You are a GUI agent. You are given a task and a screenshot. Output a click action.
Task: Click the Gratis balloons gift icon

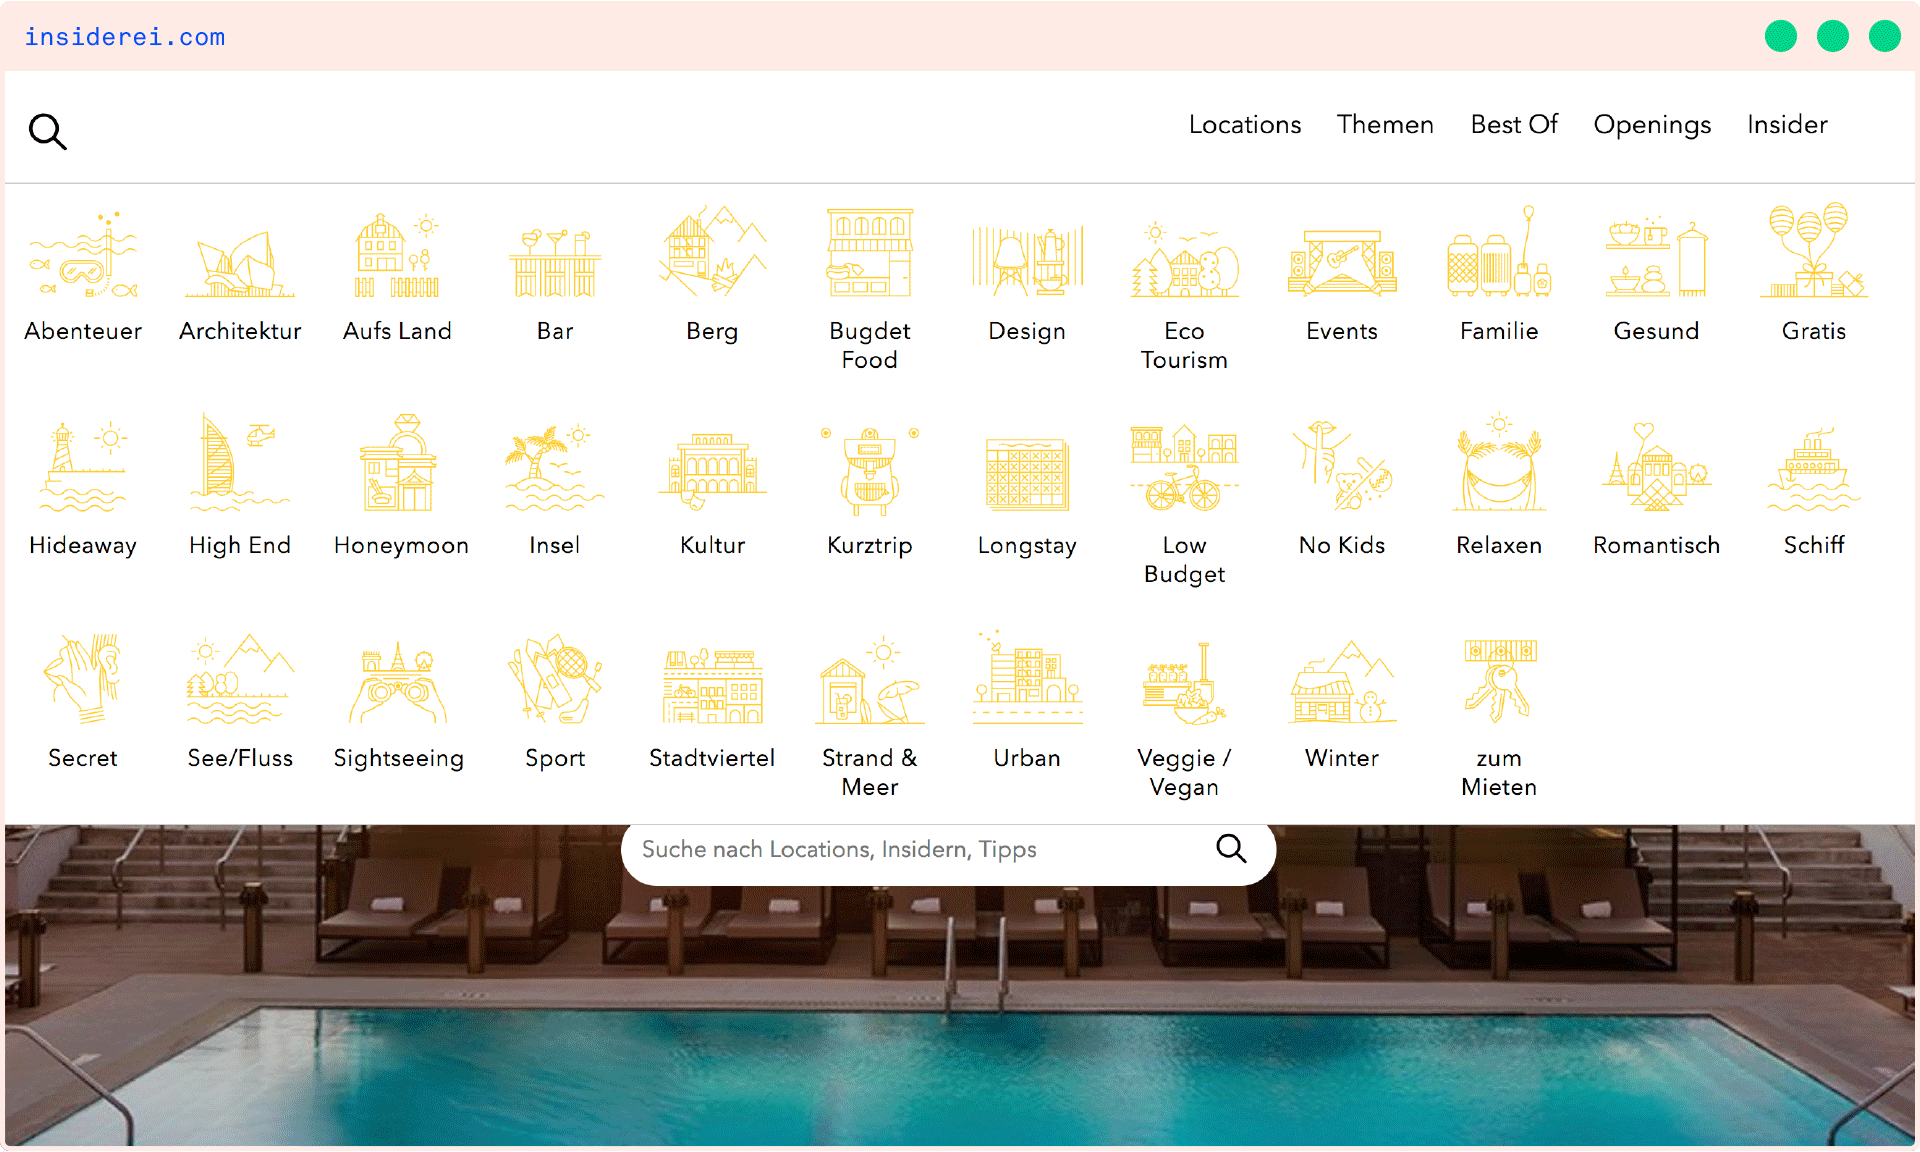[x=1813, y=253]
